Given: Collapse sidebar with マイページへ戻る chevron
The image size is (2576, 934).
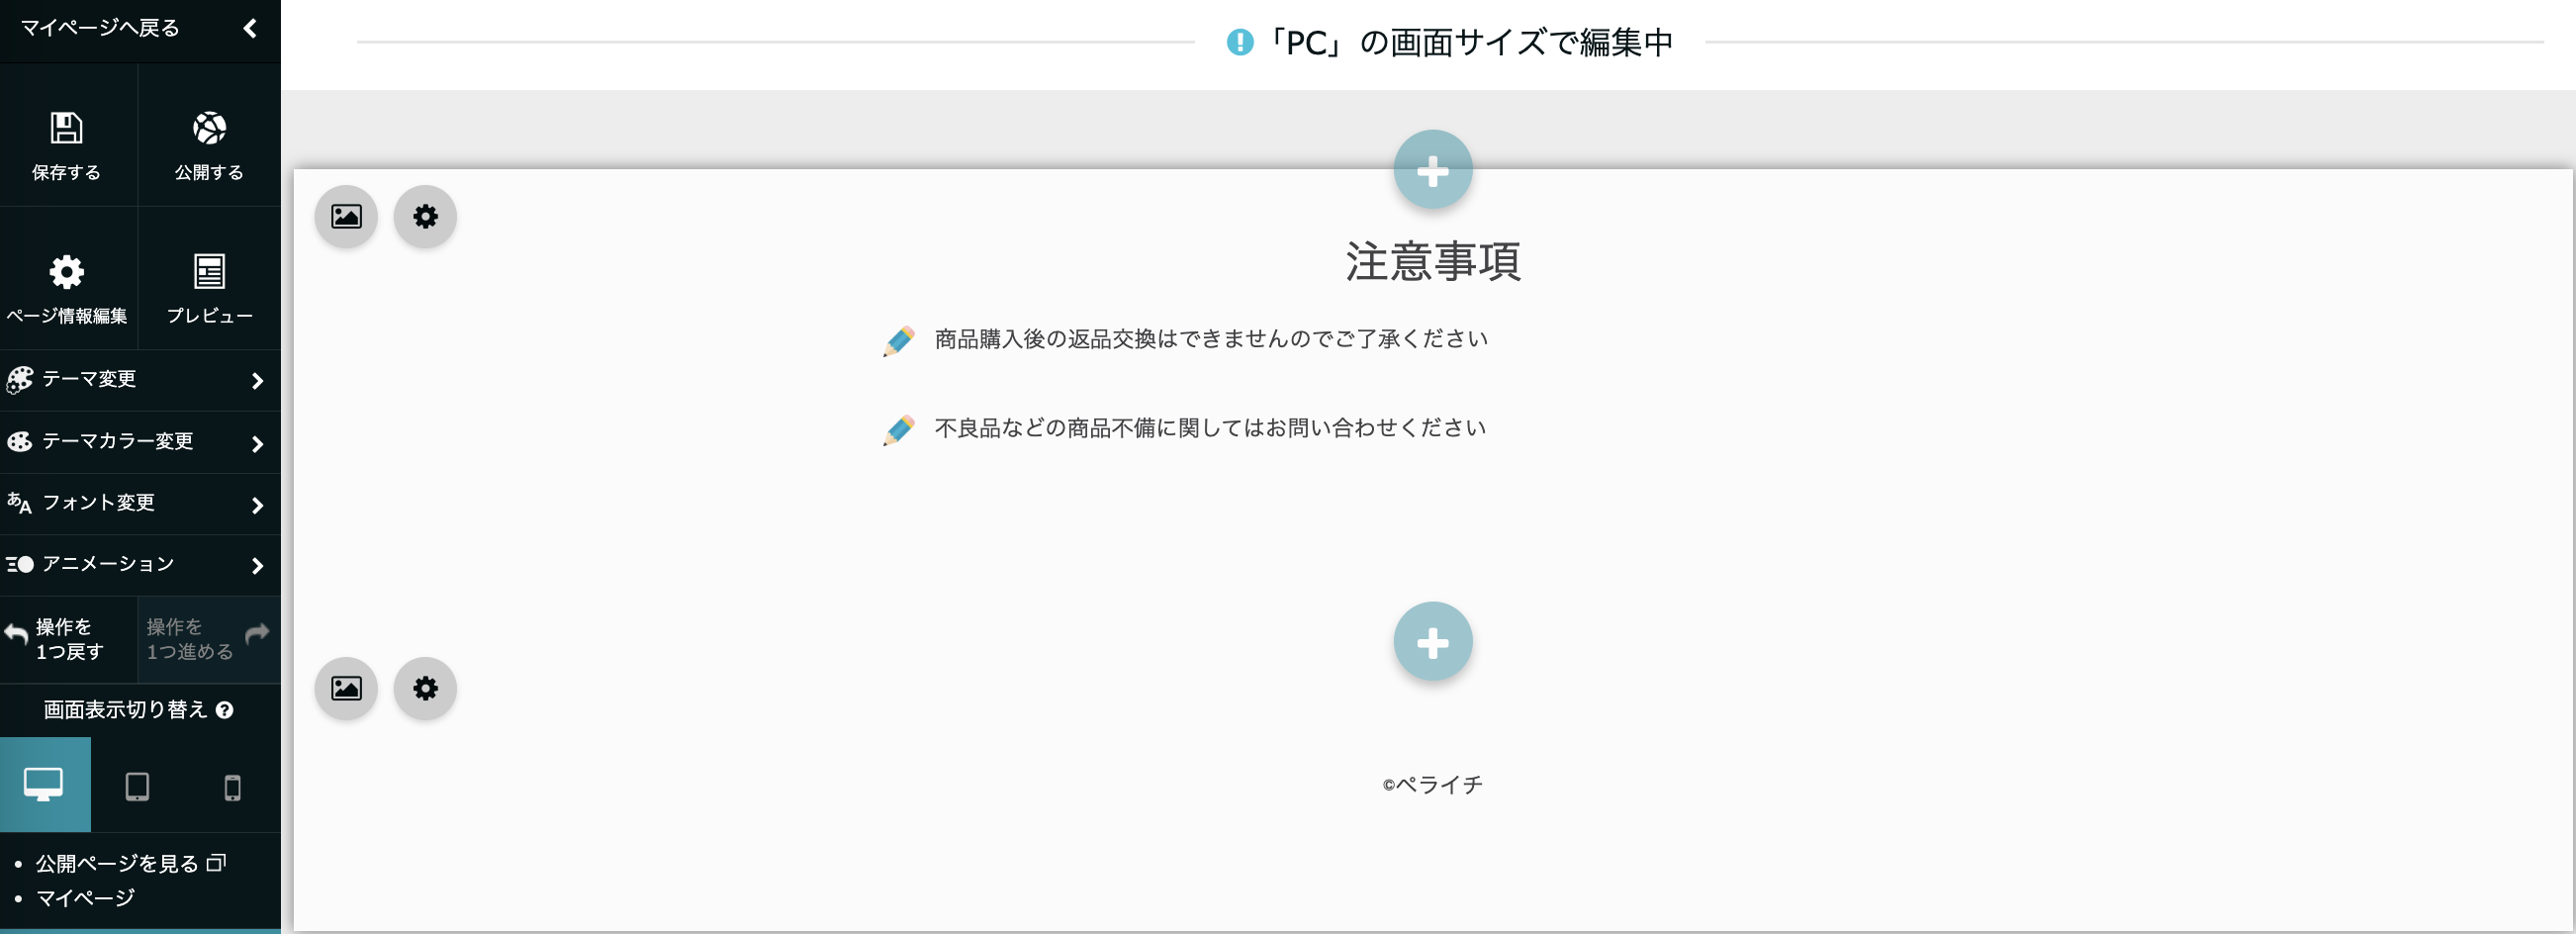Looking at the screenshot, I should click(x=250, y=28).
